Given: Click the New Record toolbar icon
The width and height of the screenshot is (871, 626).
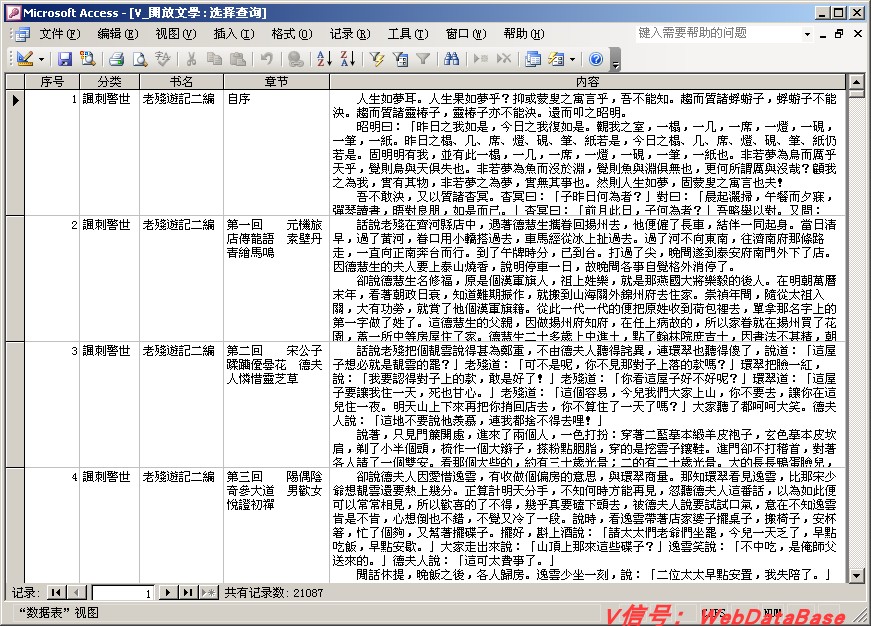Looking at the screenshot, I should 480,58.
